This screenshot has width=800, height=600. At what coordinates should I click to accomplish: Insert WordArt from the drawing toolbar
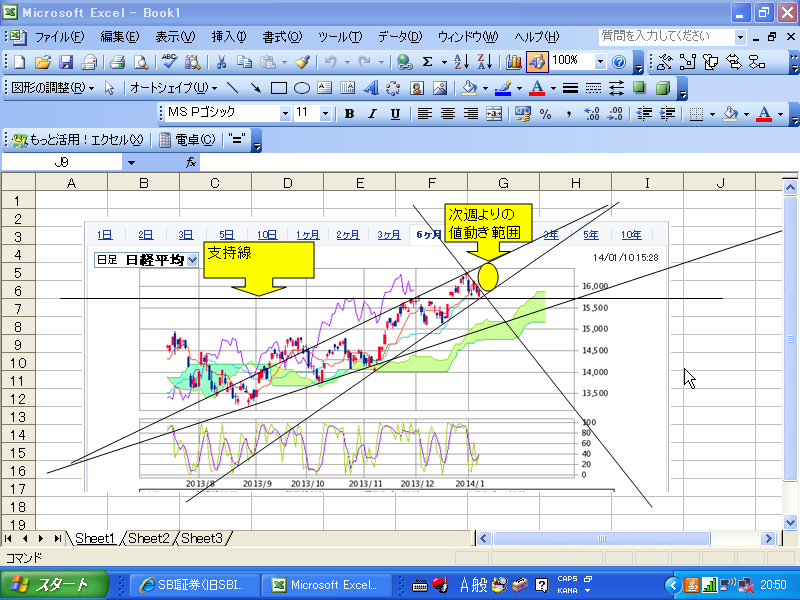point(371,88)
